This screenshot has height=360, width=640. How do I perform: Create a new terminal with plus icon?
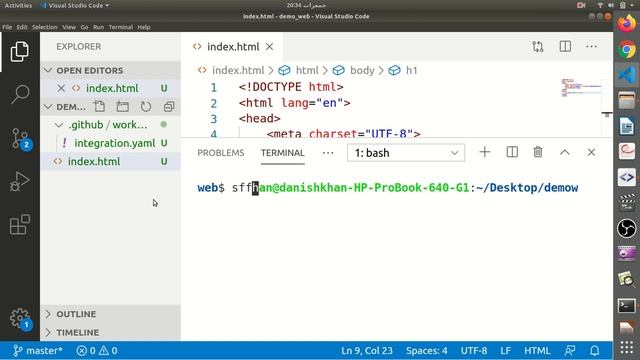click(x=485, y=152)
